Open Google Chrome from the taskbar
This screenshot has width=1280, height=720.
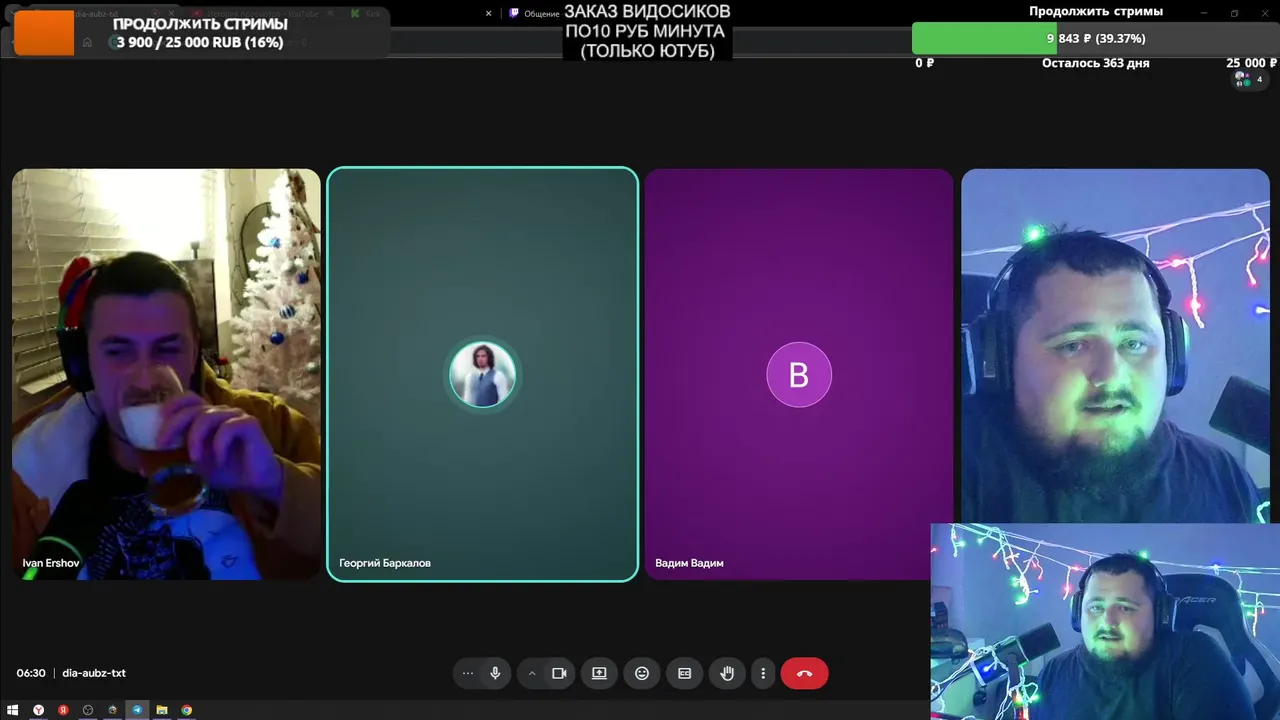click(x=187, y=710)
